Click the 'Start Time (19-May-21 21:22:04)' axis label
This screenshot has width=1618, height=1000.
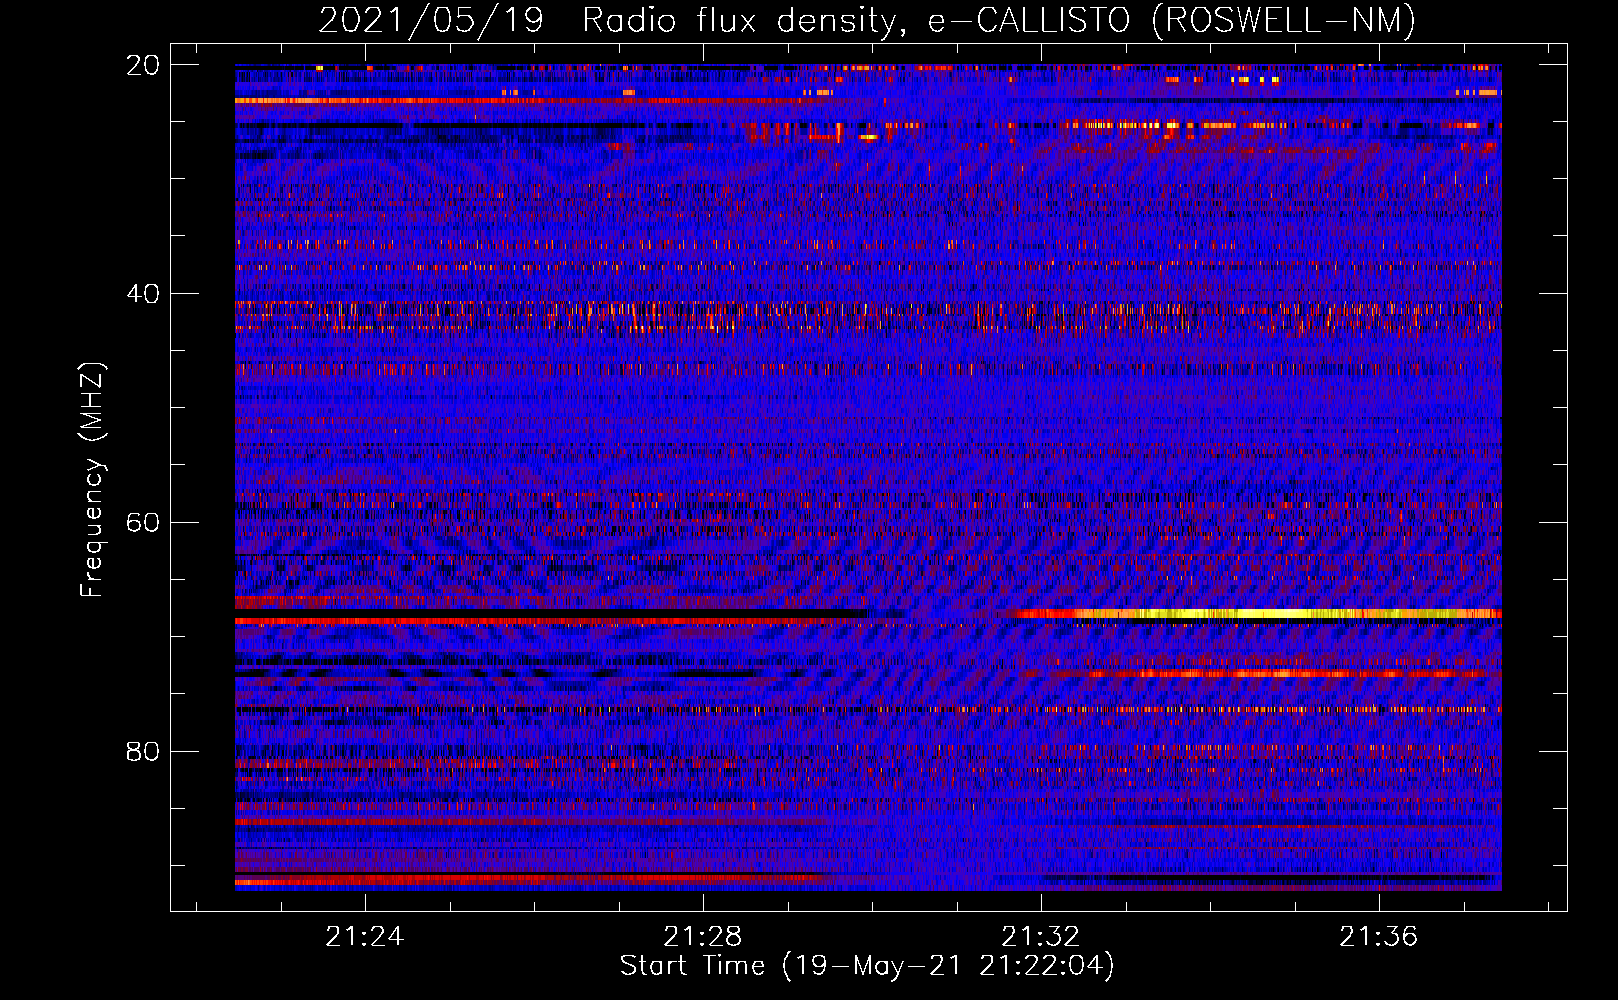pos(867,966)
